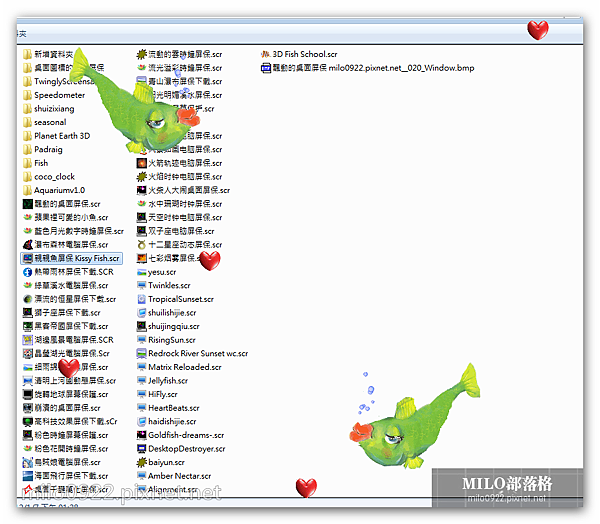600x524 pixels.
Task: Select the 流動的雲時鐘屏保.scr file name
Action: pyautogui.click(x=185, y=54)
